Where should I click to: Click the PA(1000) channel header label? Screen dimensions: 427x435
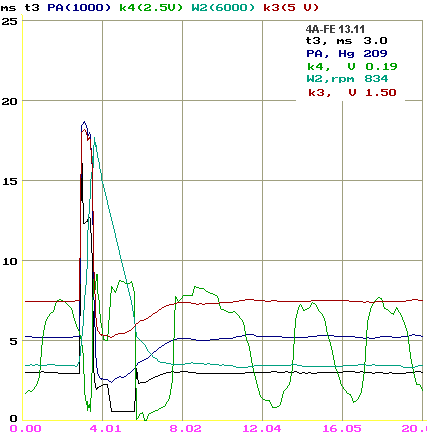pos(79,7)
